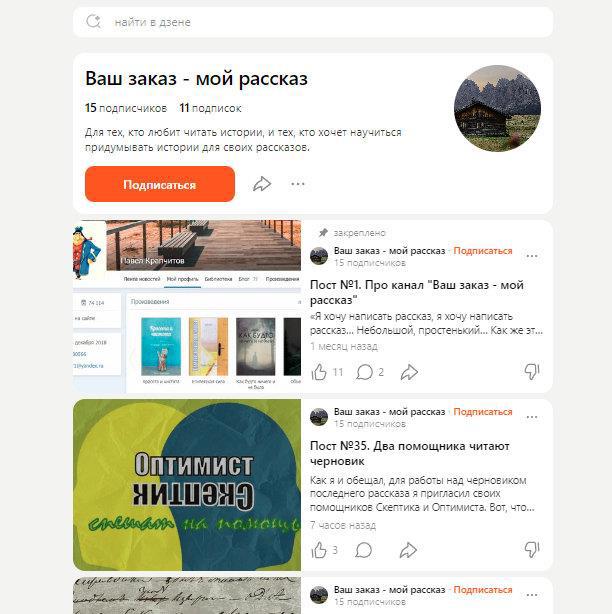
Task: Like Post №1 with the thumbs-up icon
Action: click(319, 372)
